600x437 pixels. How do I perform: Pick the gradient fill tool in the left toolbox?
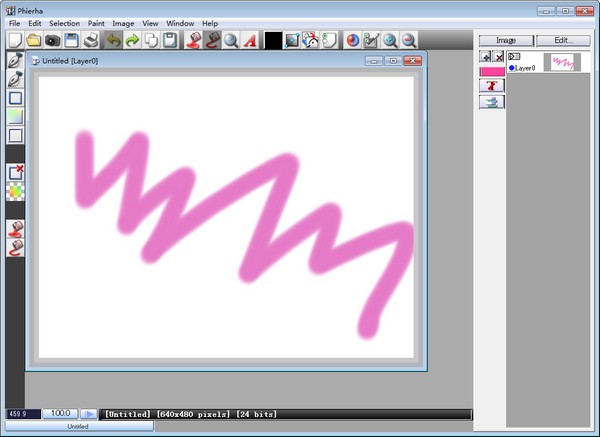(x=15, y=117)
